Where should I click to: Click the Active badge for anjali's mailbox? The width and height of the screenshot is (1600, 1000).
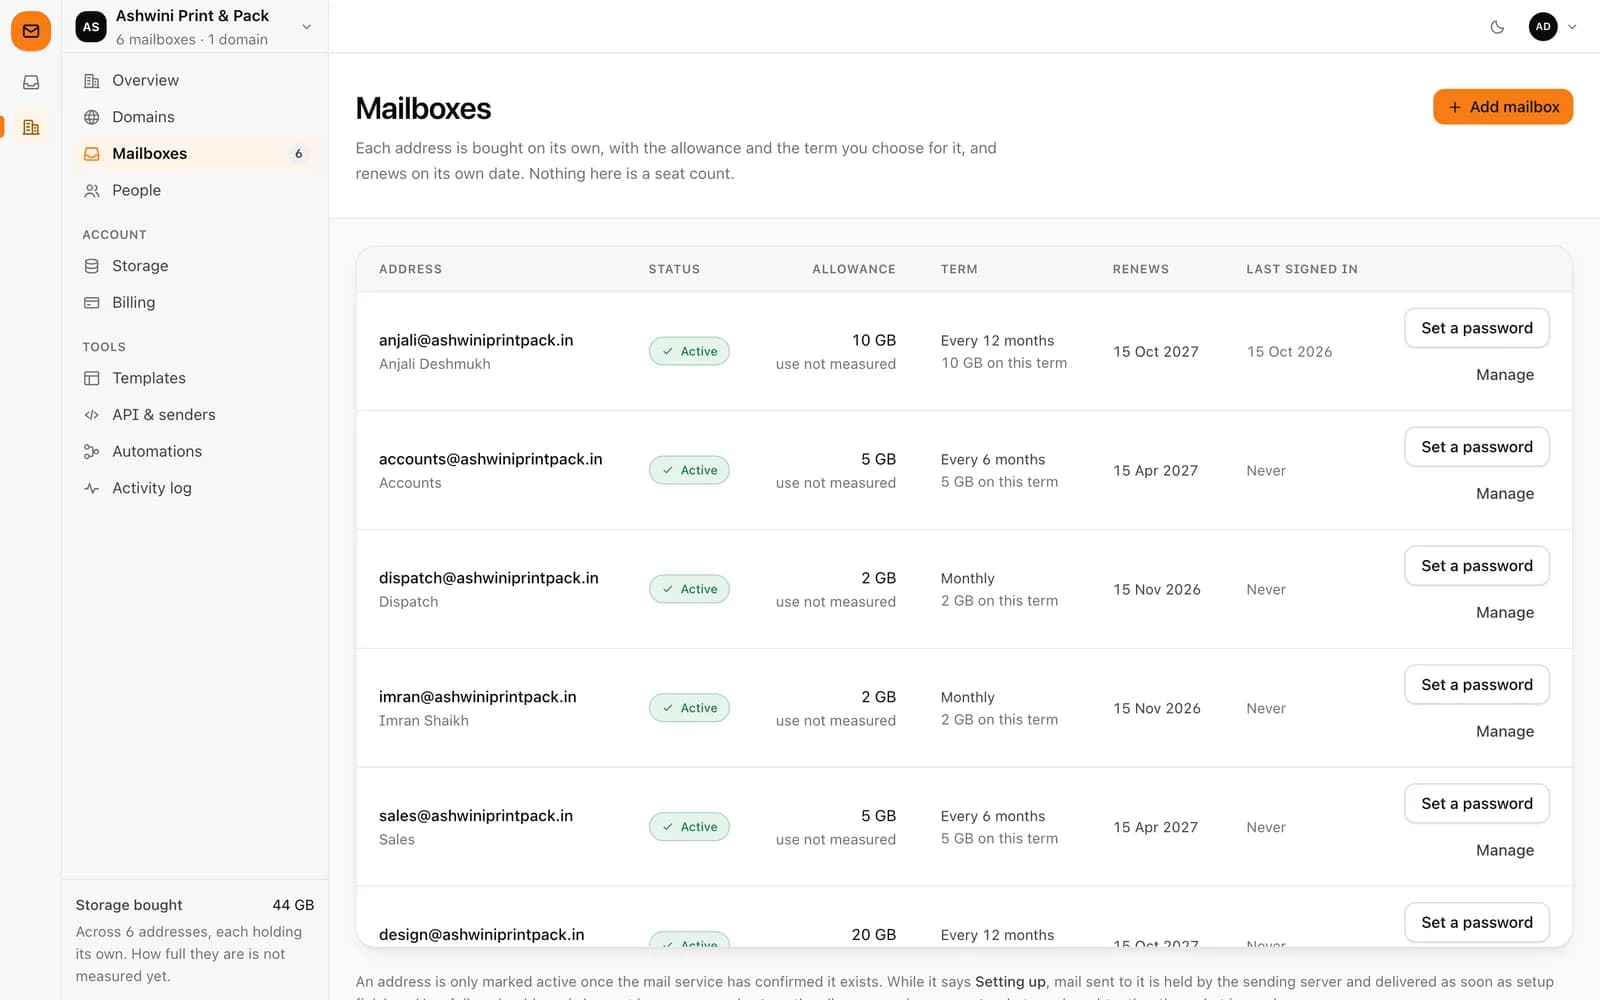[689, 351]
